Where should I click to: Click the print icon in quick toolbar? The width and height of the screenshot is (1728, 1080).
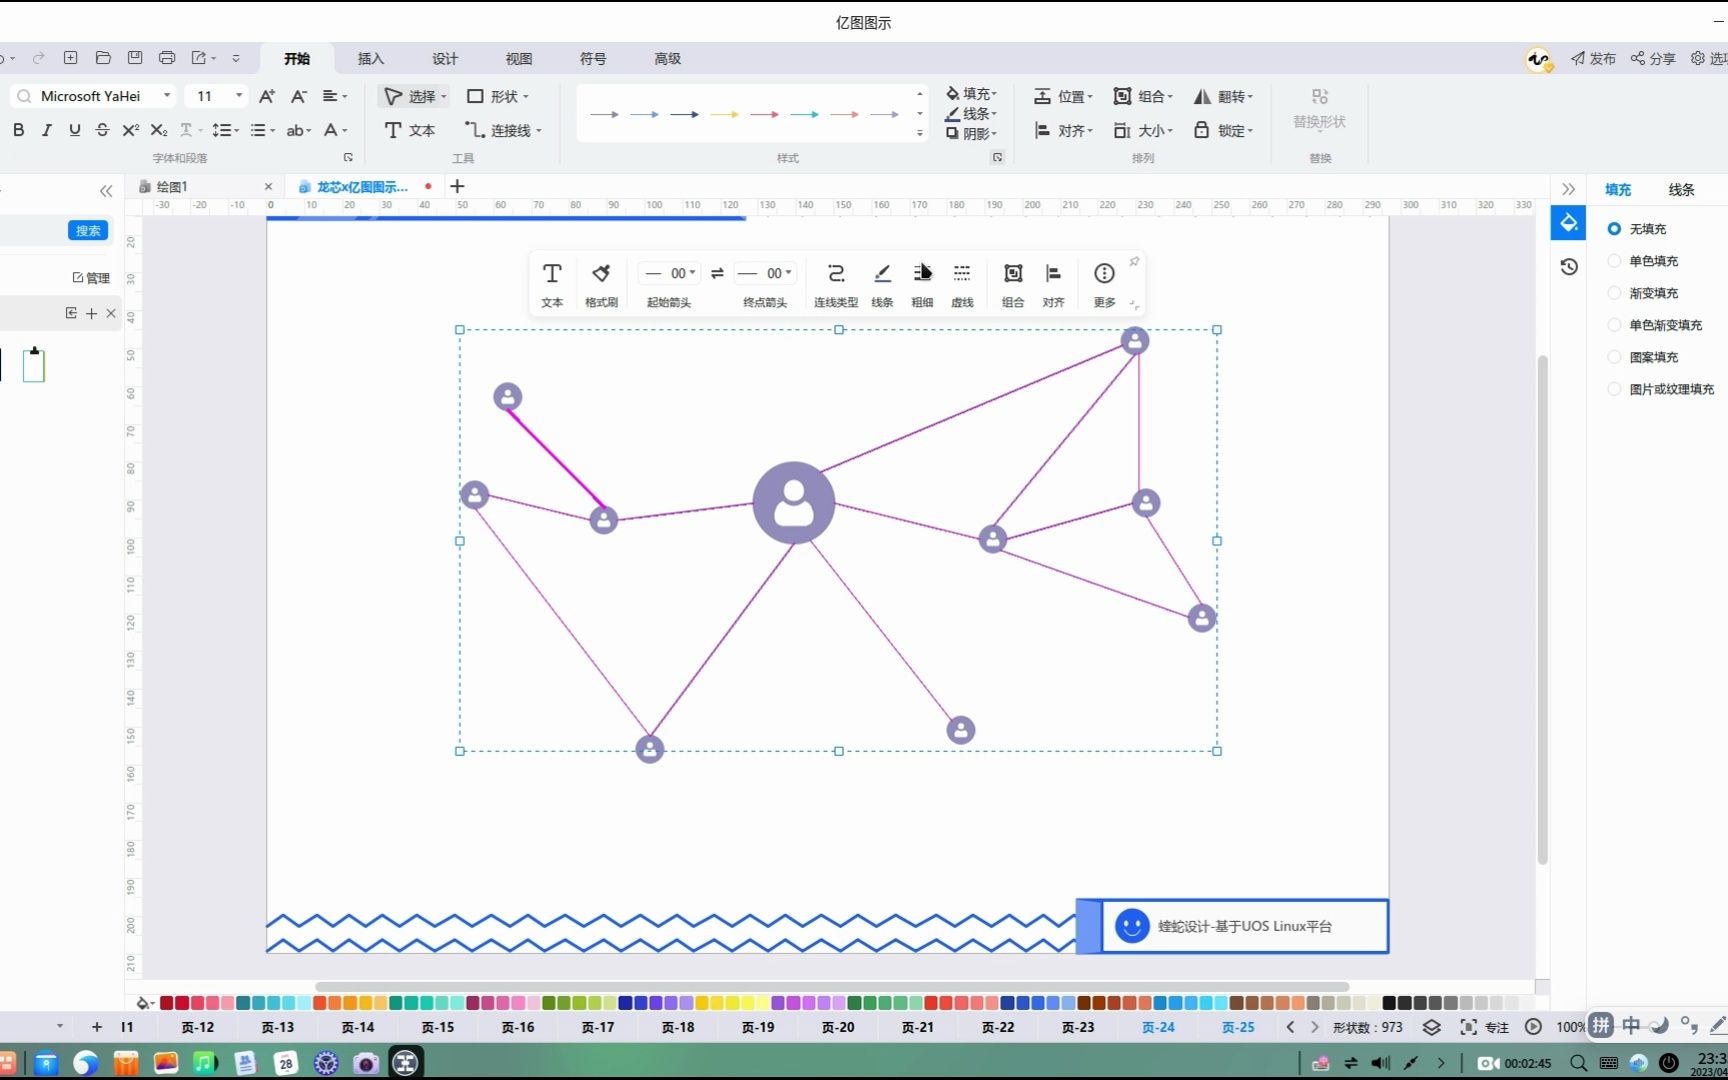tap(167, 58)
